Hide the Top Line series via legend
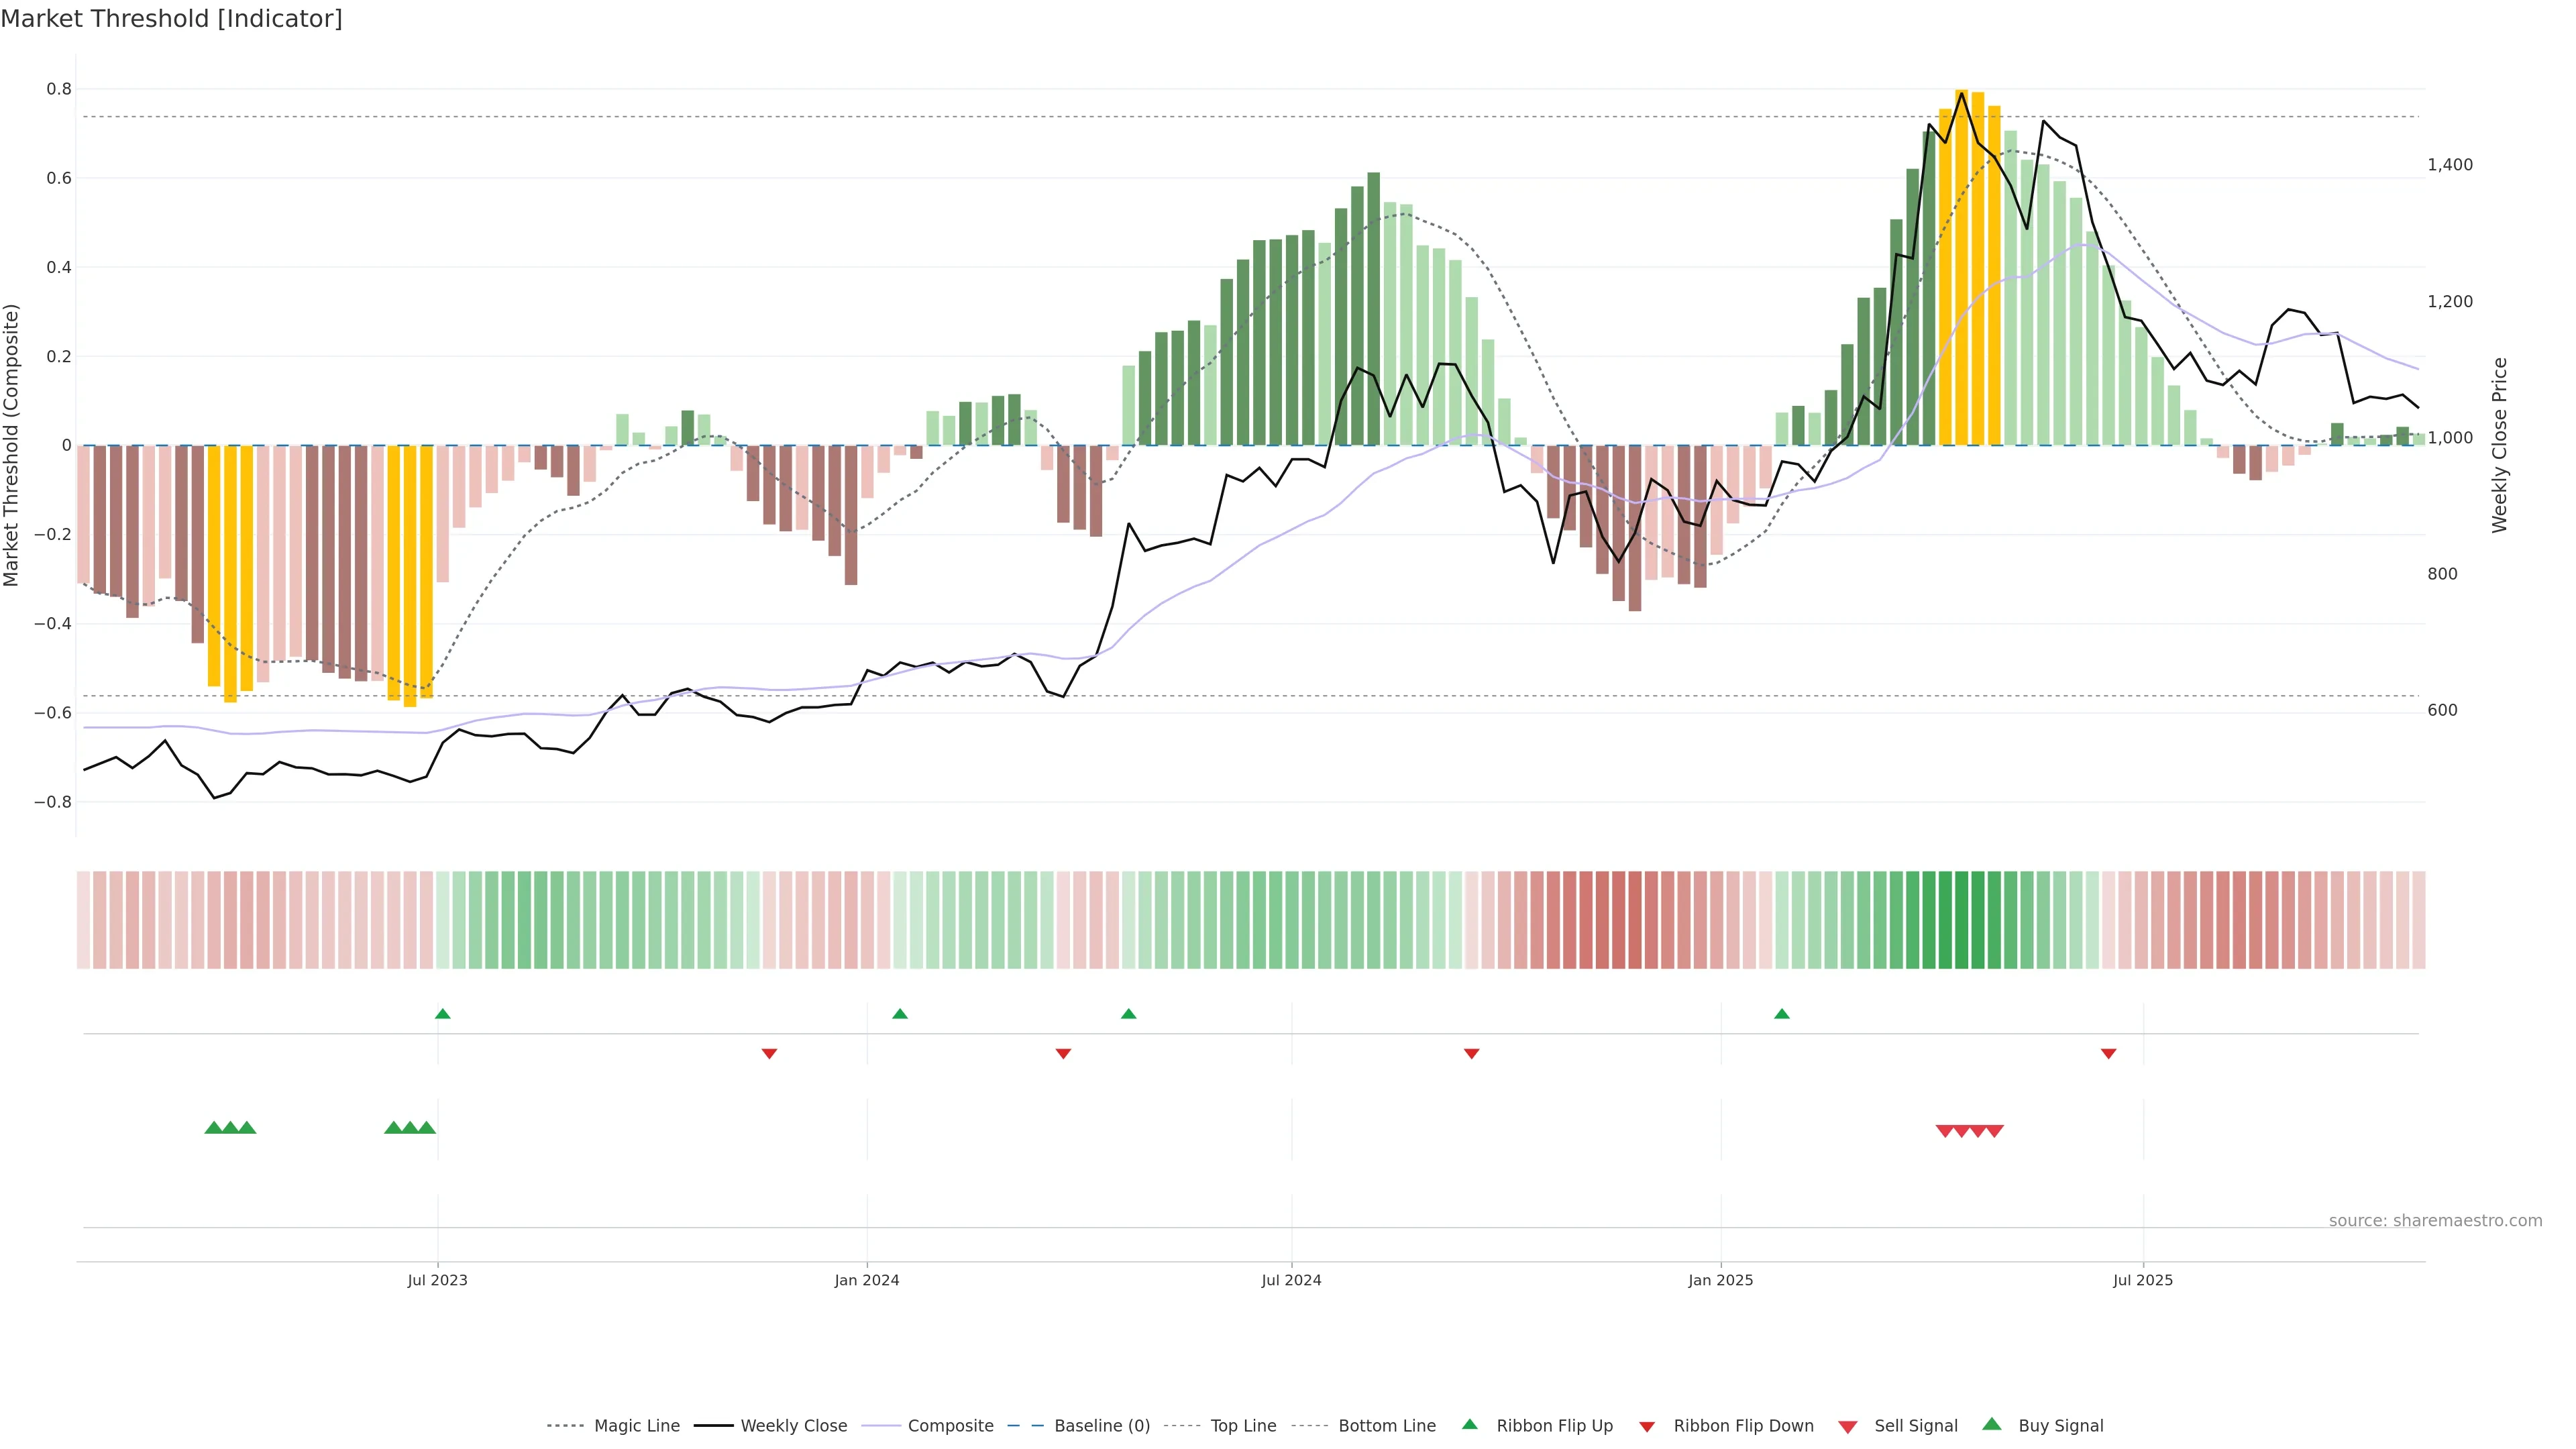 point(1243,1426)
